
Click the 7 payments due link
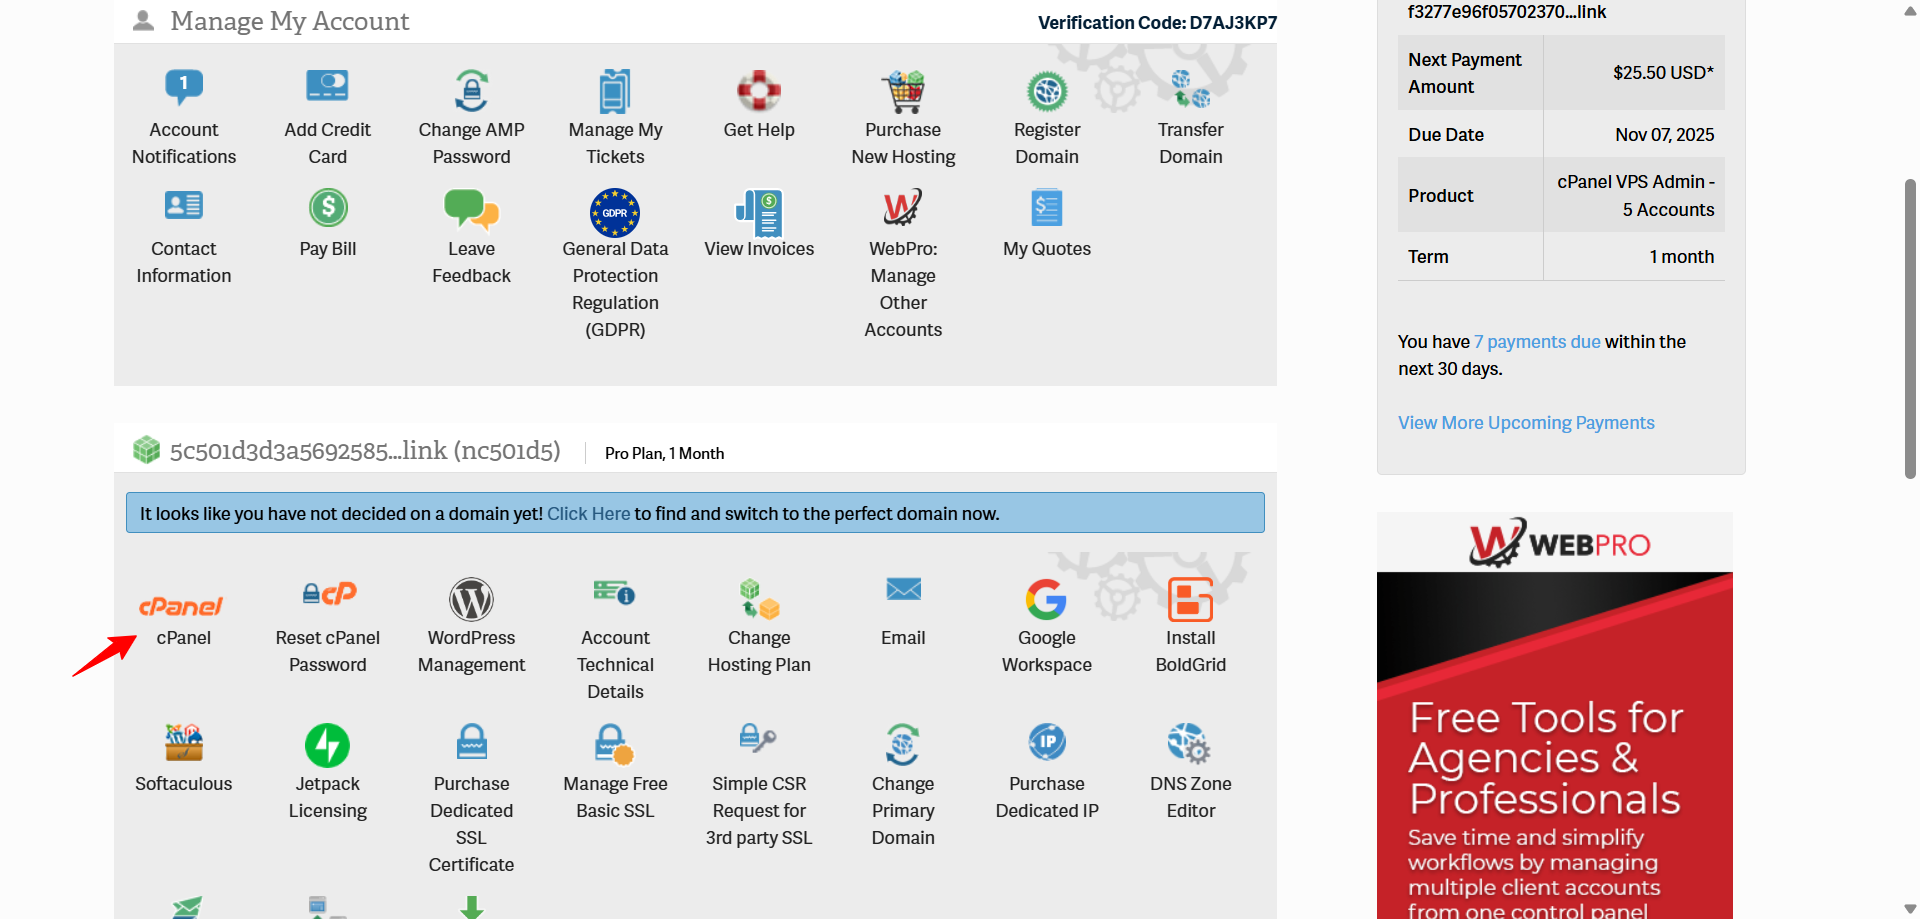[1537, 342]
